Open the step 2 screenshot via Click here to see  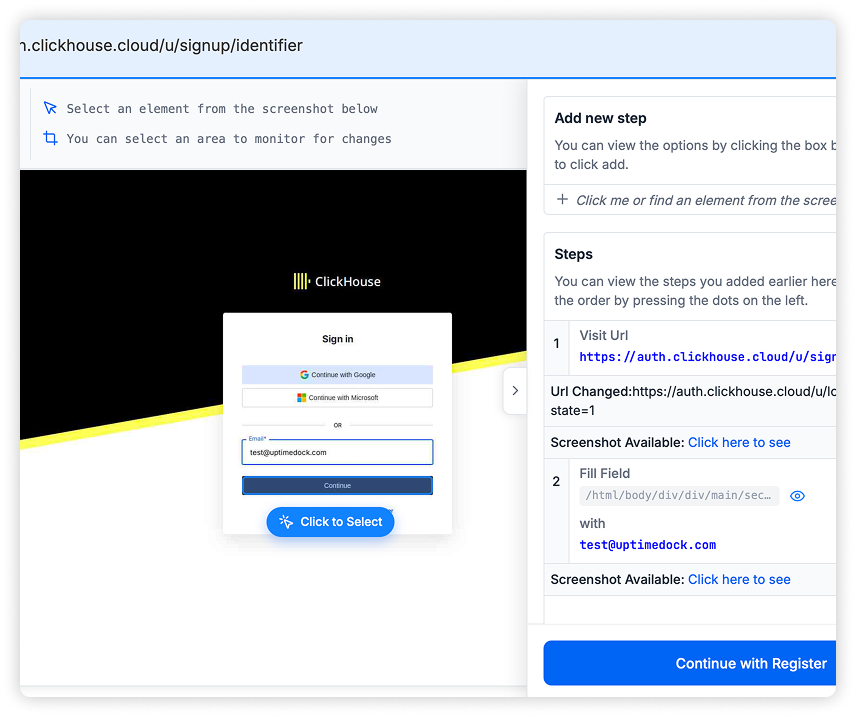(x=739, y=579)
